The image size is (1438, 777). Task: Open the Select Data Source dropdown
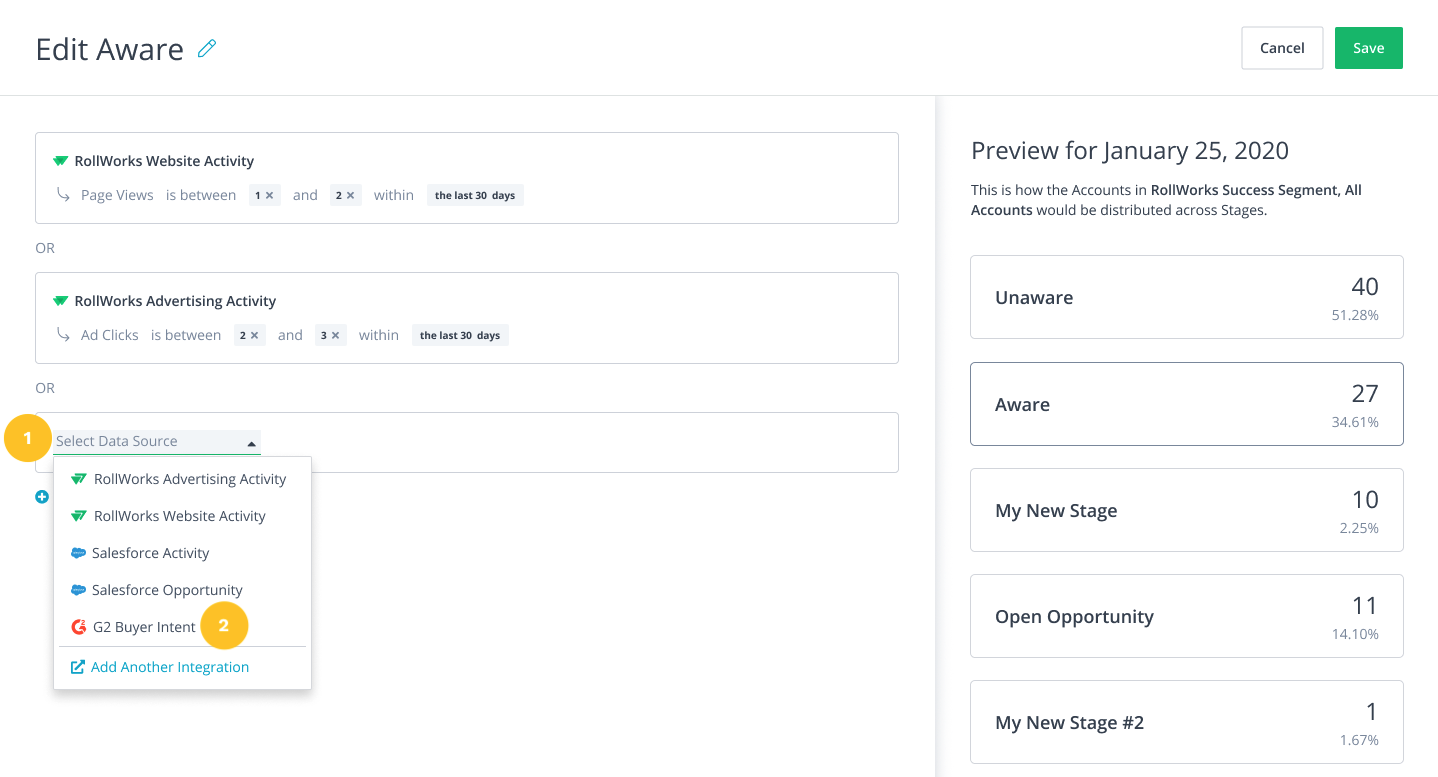(x=157, y=441)
